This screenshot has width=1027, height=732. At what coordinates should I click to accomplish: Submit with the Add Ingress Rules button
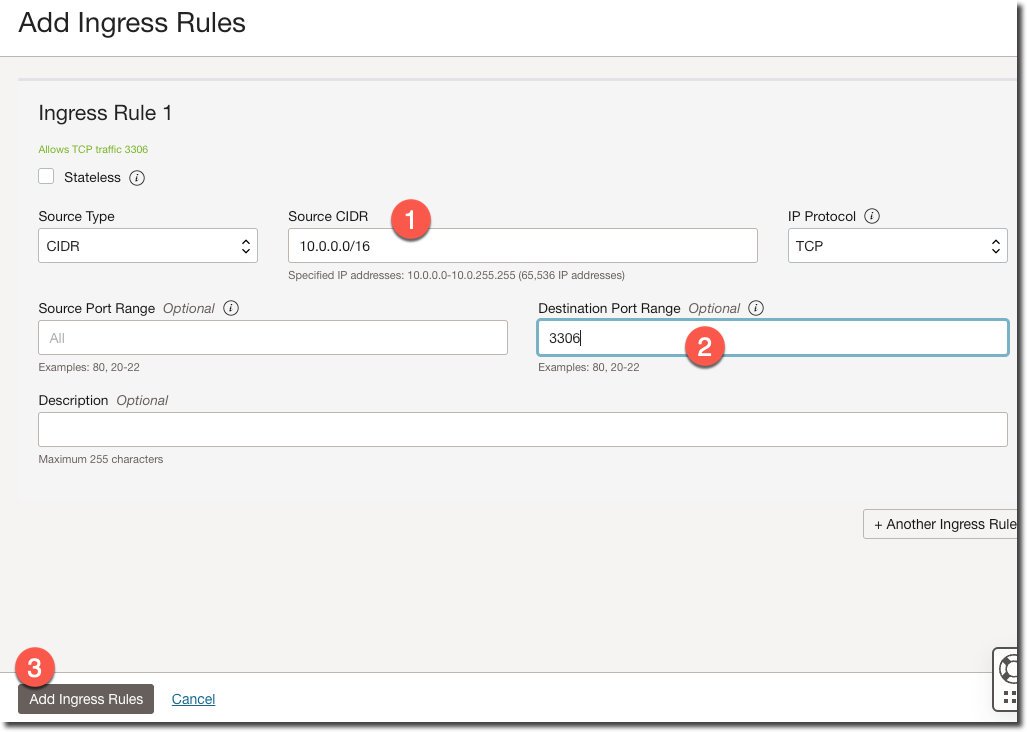(x=86, y=699)
